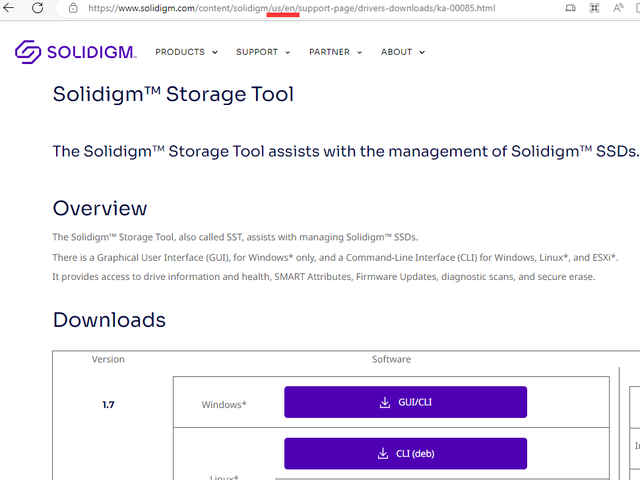This screenshot has height=480, width=640.
Task: Click download icon on CLI (deb) button
Action: (x=384, y=454)
